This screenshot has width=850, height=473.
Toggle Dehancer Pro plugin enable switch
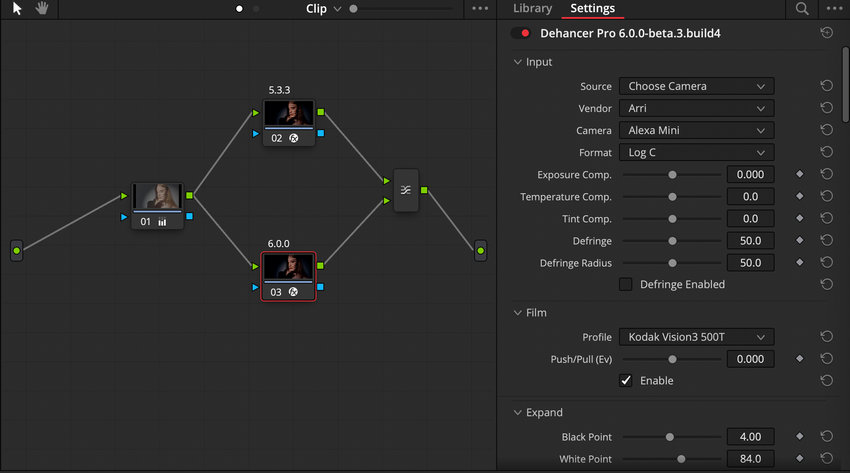(521, 33)
